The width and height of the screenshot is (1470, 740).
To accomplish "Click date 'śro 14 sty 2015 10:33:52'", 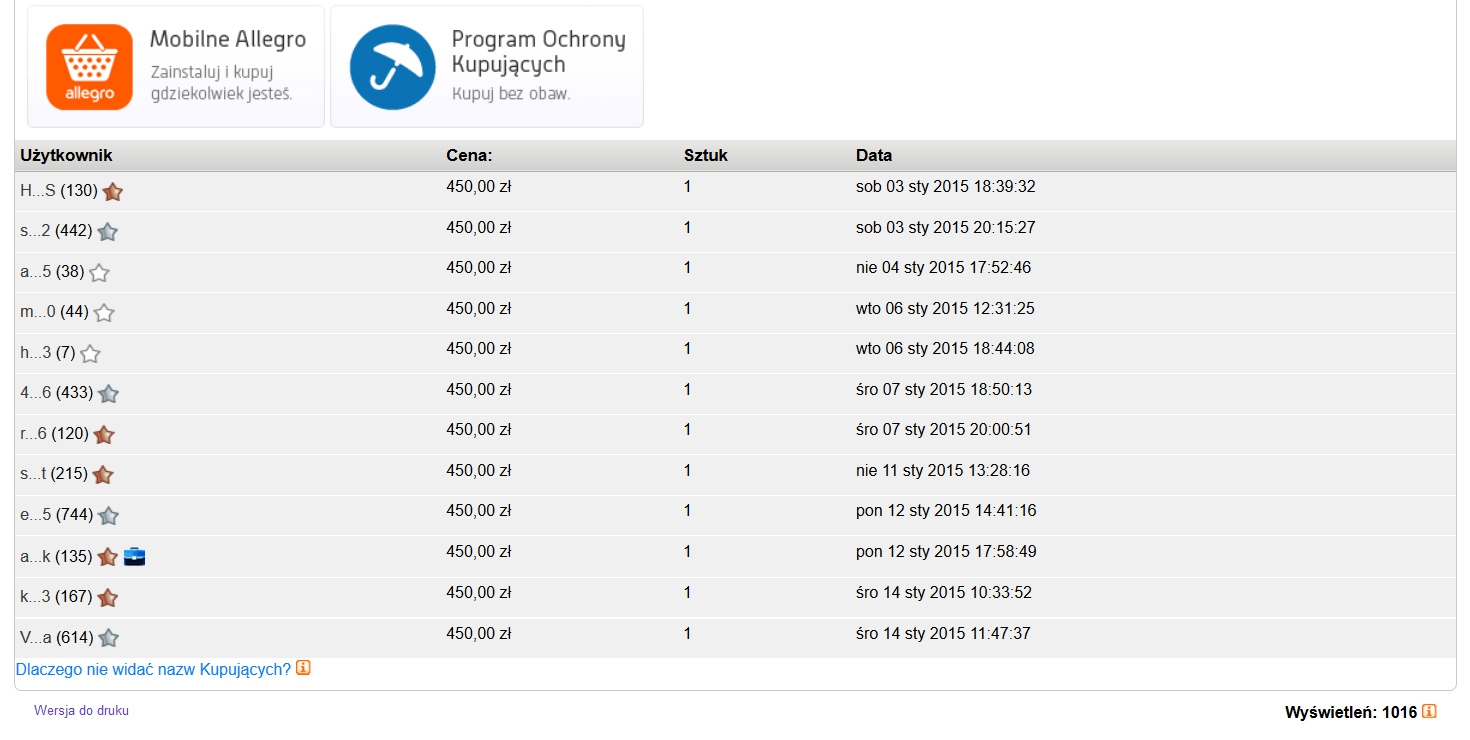I will coord(944,593).
